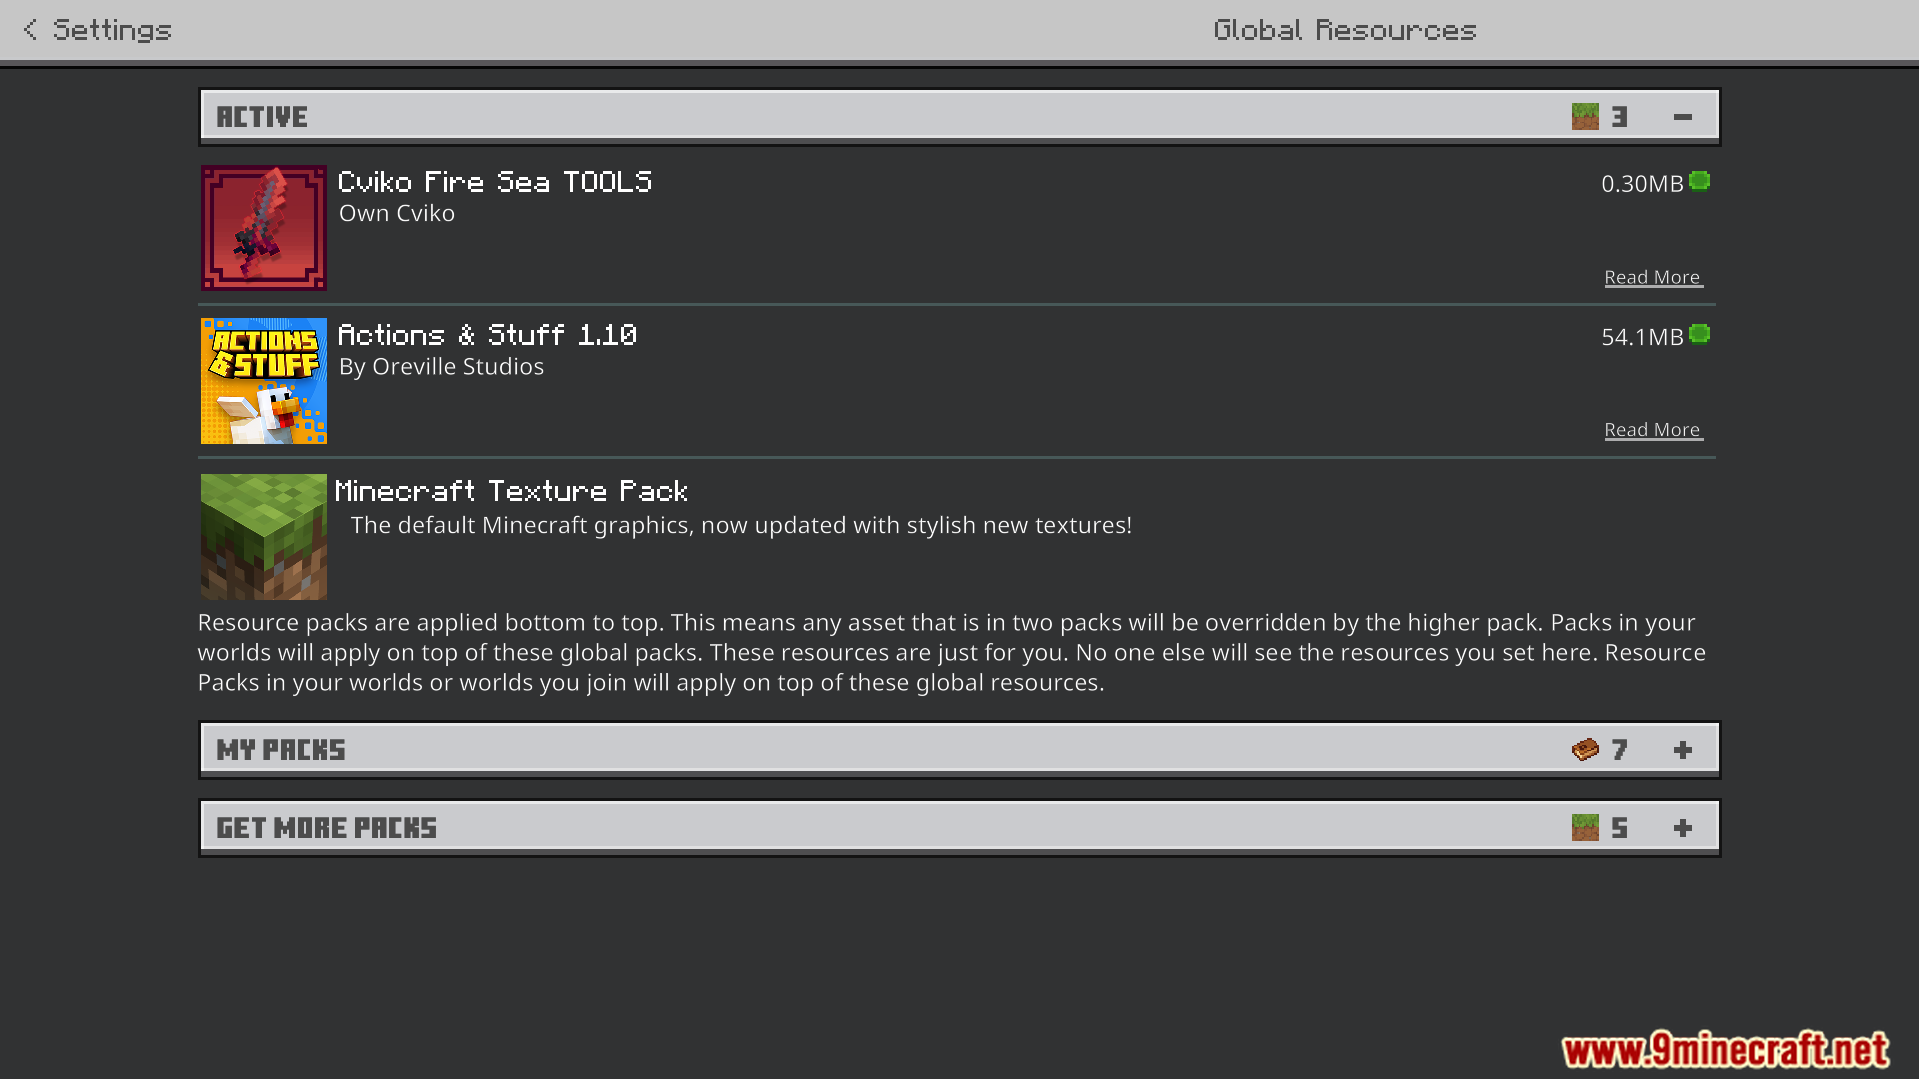Select Actions & Stuff 1.10 title
The image size is (1919, 1079).
point(487,335)
